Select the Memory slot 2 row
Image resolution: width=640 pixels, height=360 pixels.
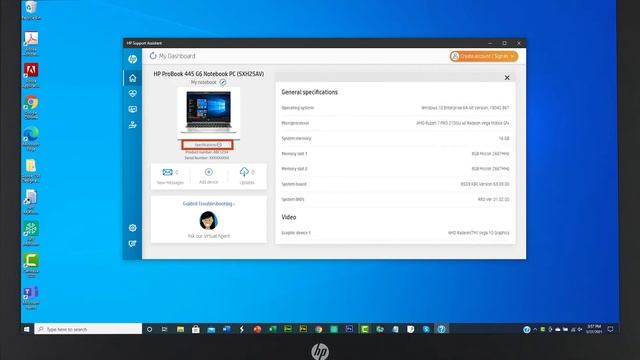click(395, 169)
